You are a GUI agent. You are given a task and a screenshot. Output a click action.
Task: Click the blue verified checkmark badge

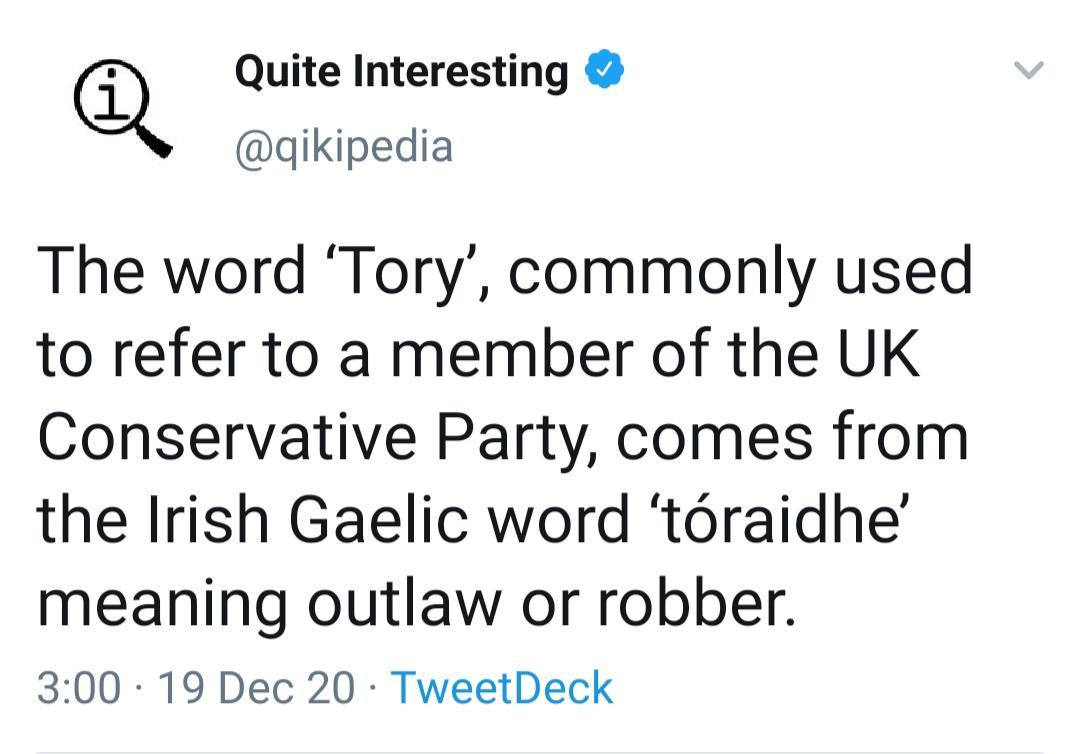[x=605, y=72]
